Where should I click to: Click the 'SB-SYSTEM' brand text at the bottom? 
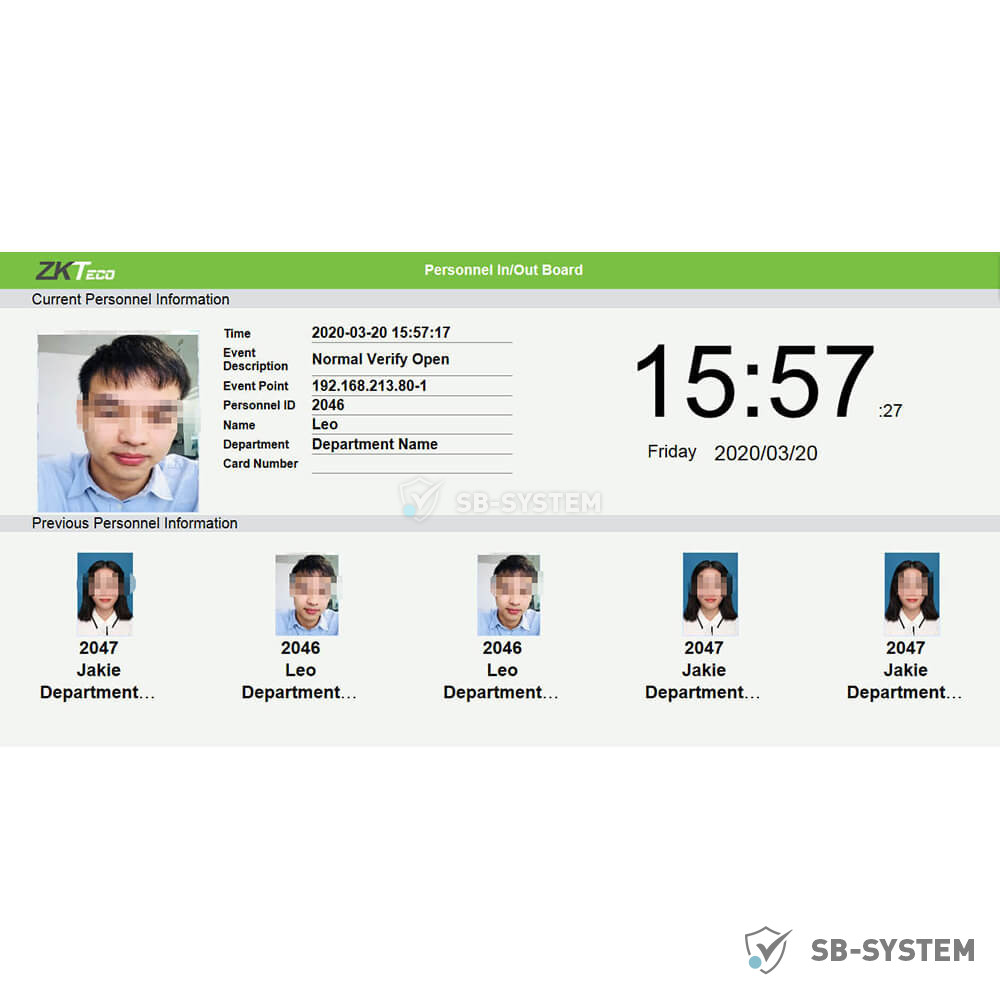click(893, 950)
